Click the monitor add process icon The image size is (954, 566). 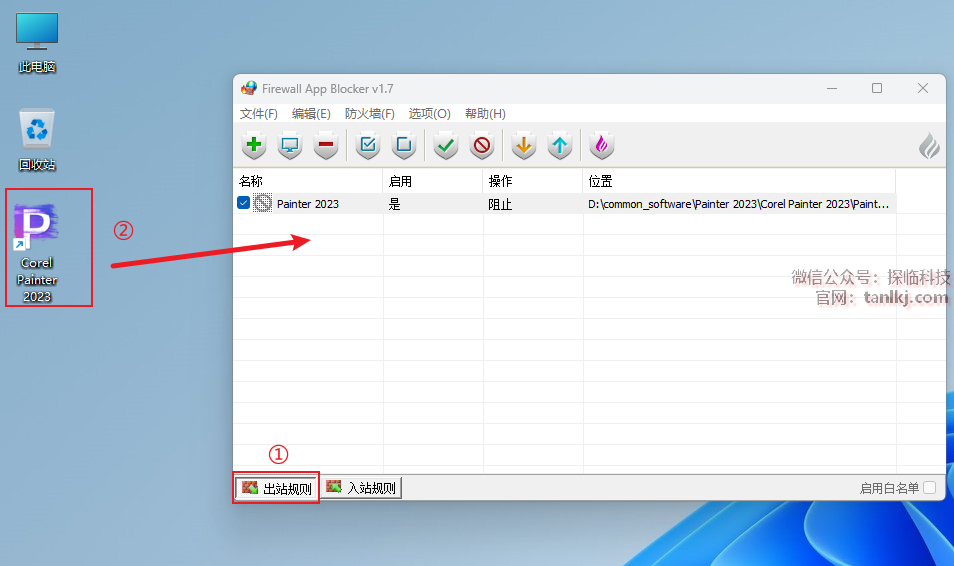(290, 146)
